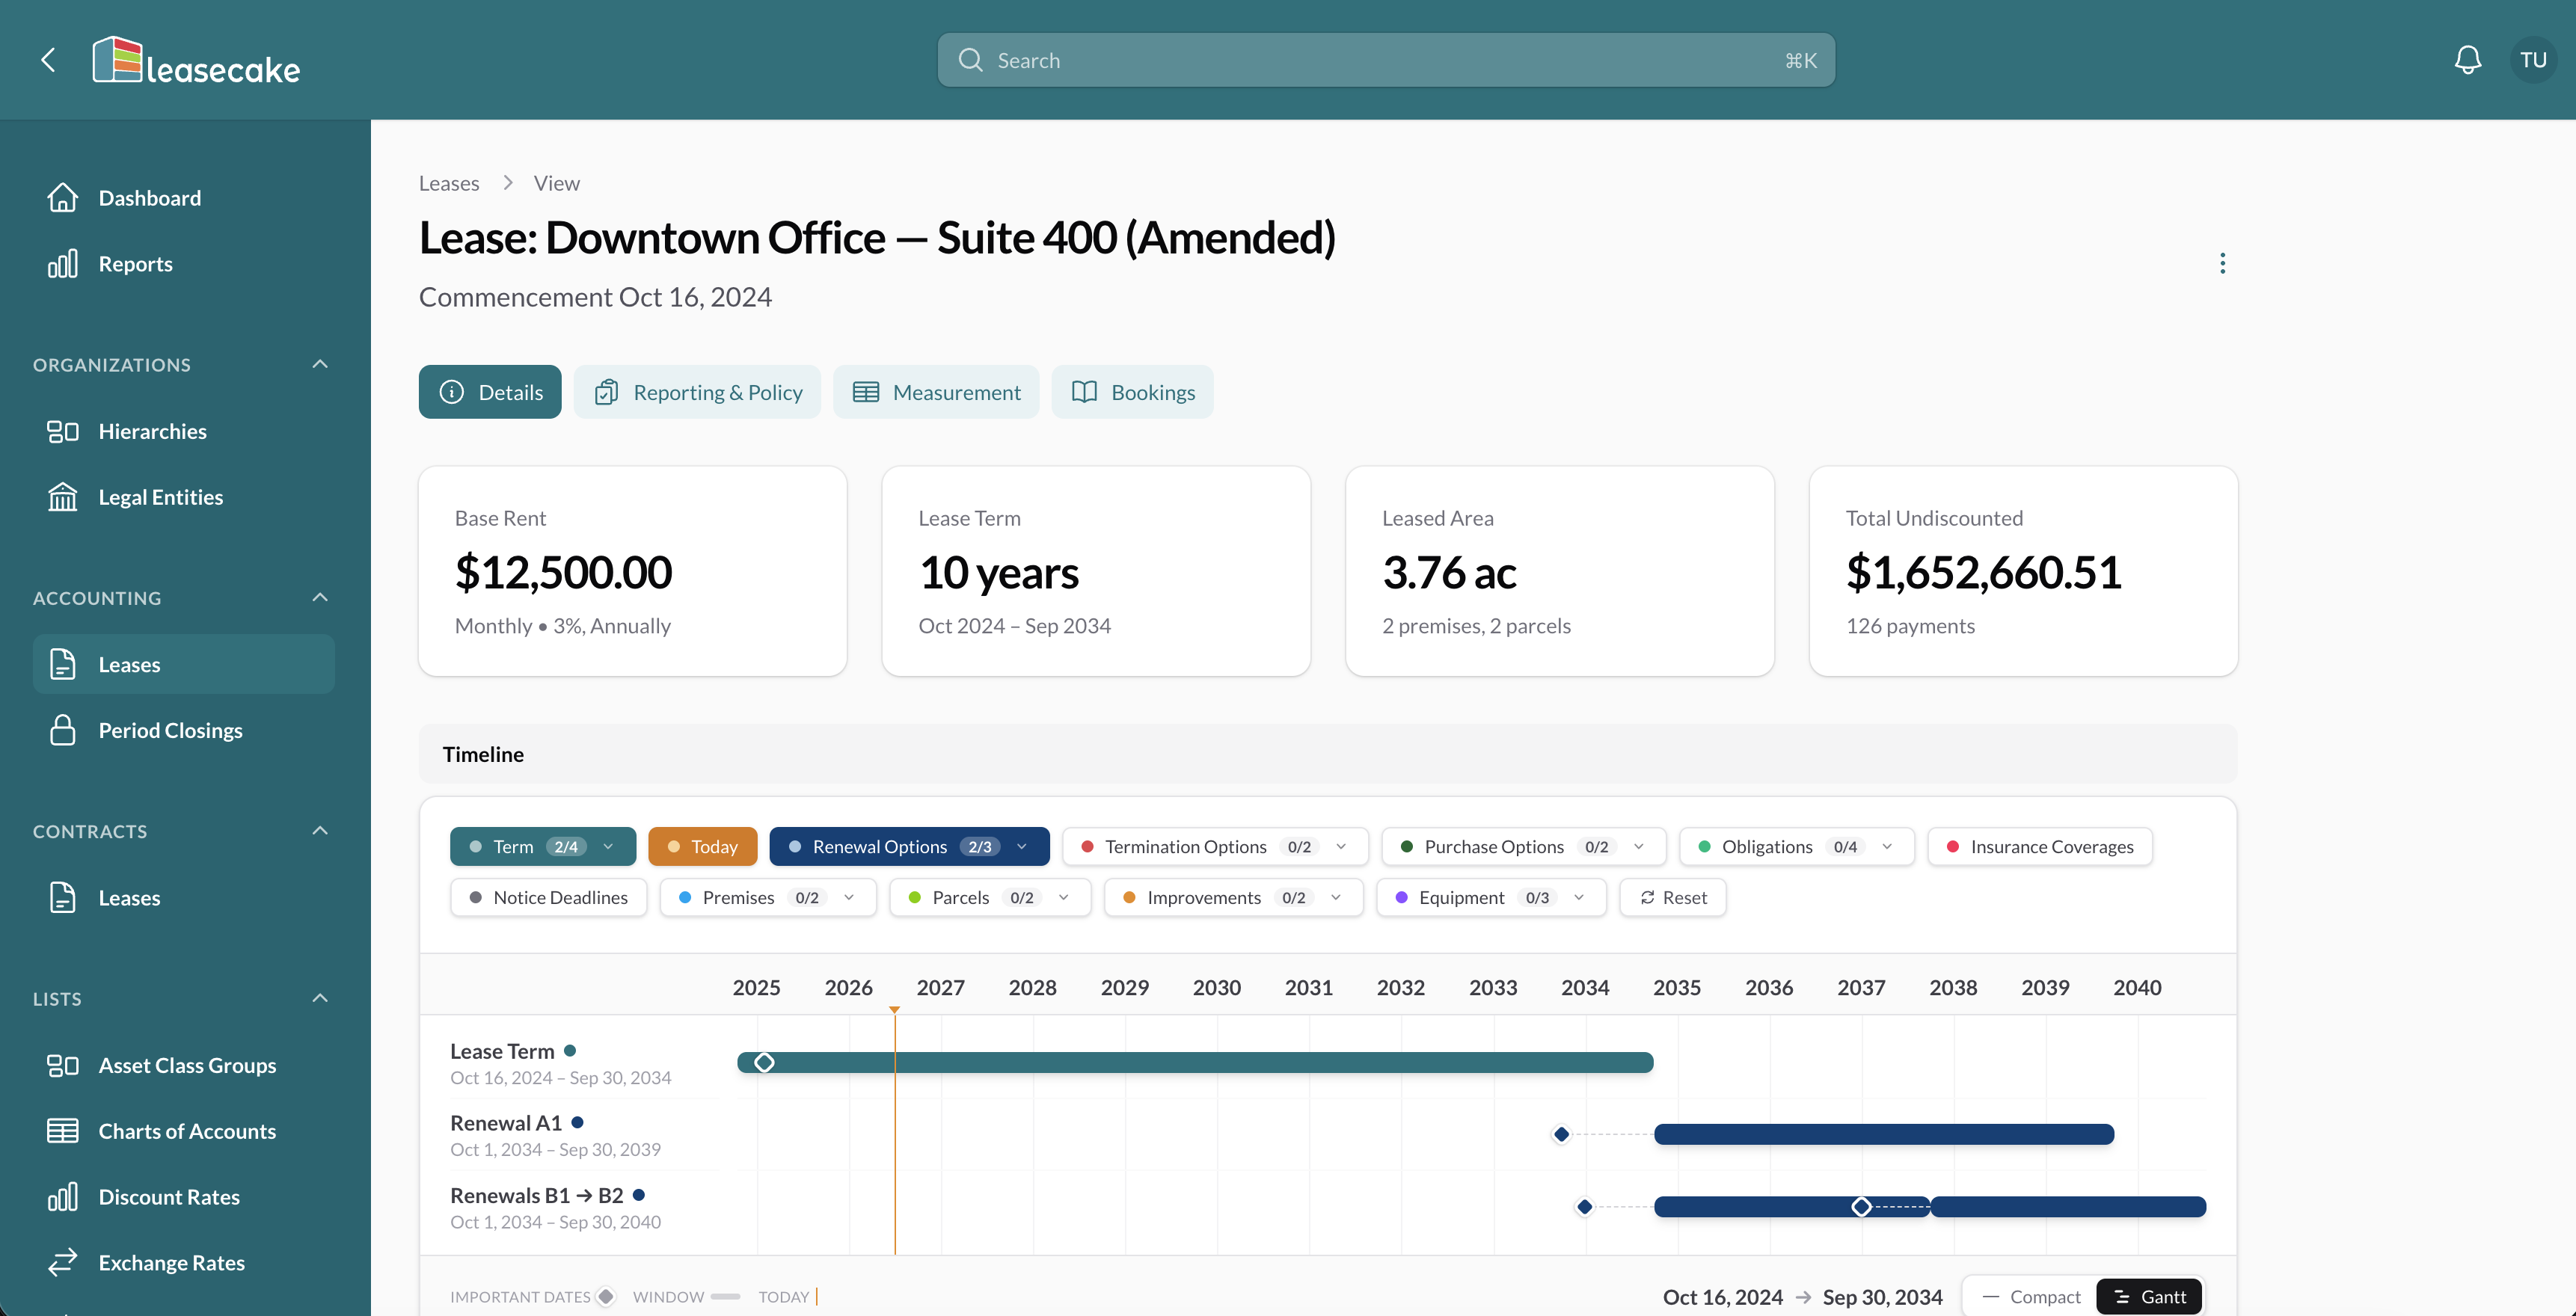Collapse the Organizations sidebar section
Screen dimensions: 2576x1316
320,364
